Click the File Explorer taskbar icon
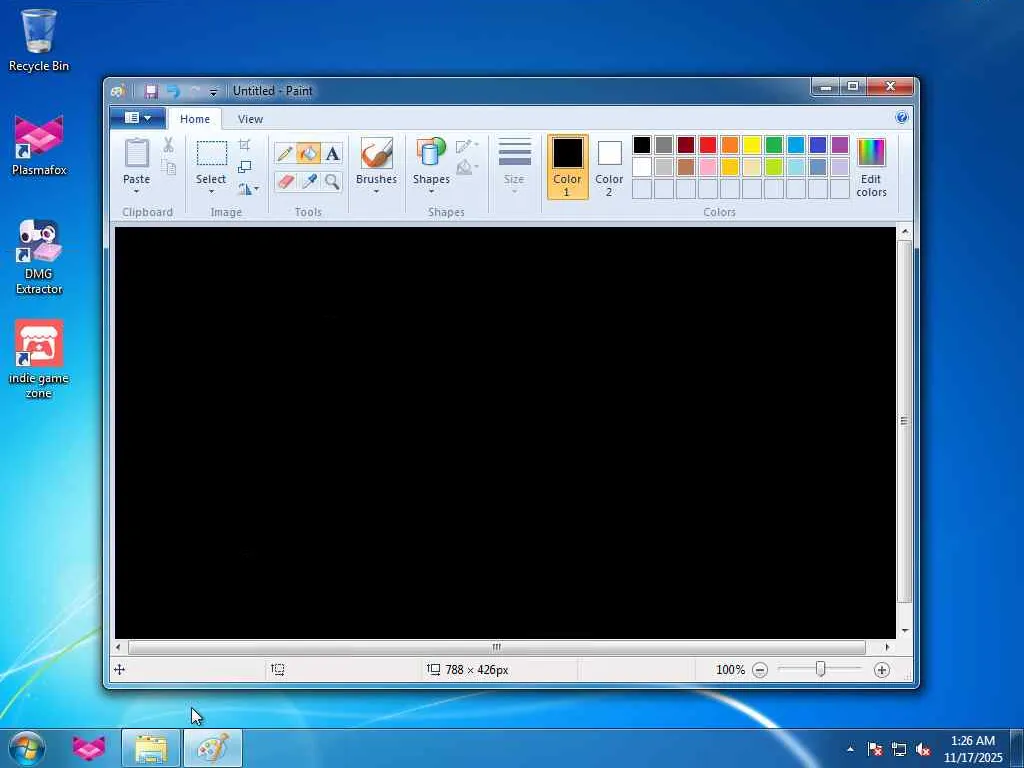The image size is (1024, 768). click(151, 748)
